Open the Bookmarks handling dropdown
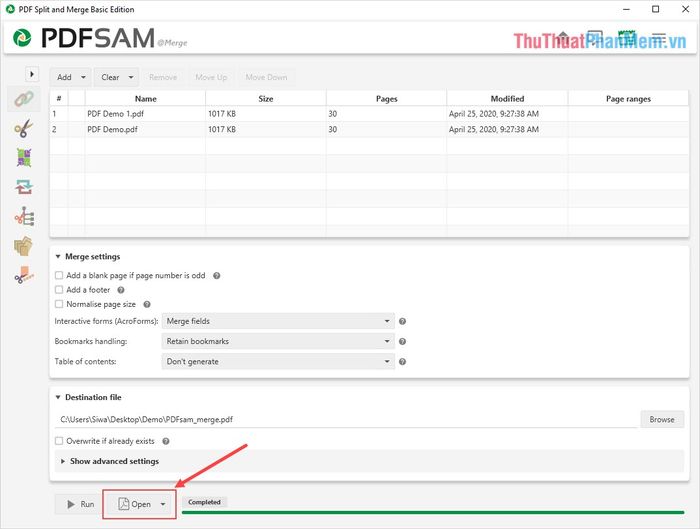700x529 pixels. 277,341
